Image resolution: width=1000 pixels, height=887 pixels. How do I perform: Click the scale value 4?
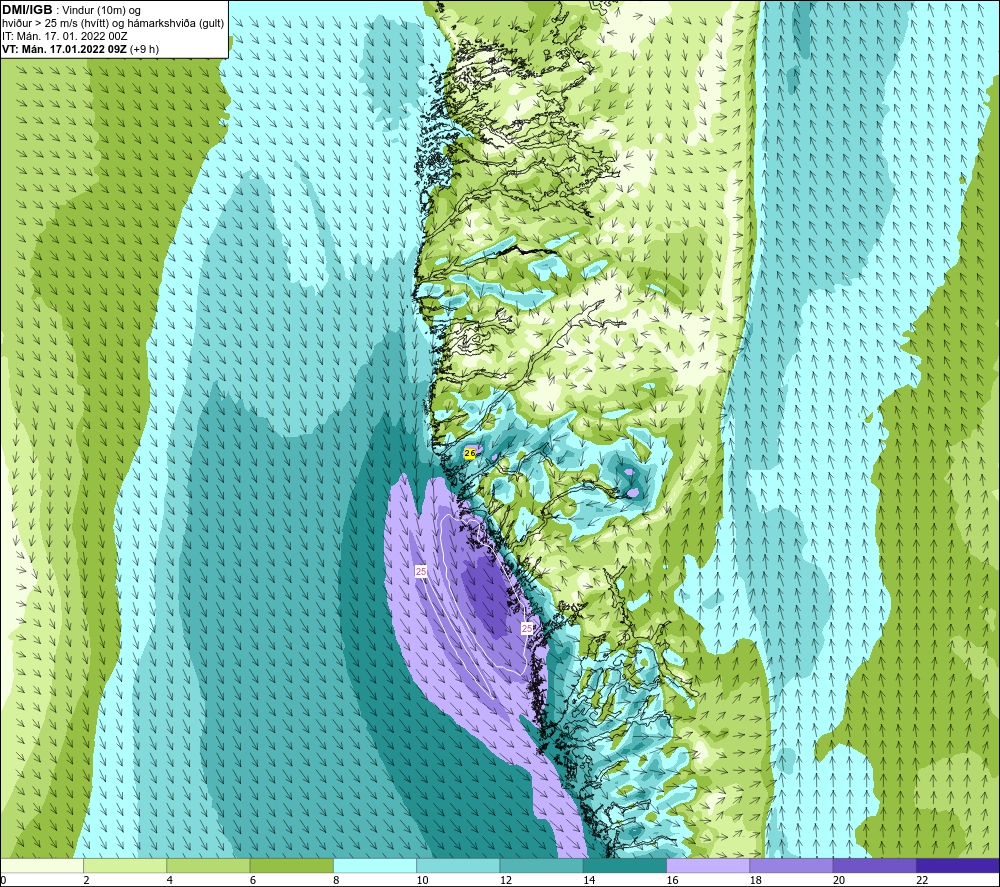170,880
